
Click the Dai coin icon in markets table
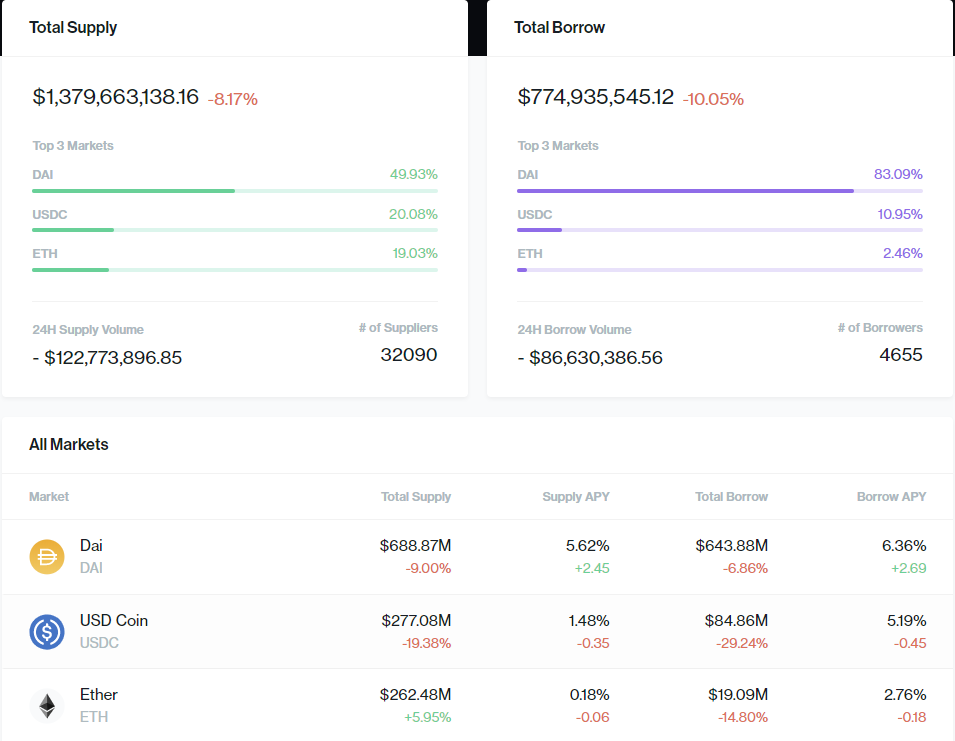(x=46, y=555)
